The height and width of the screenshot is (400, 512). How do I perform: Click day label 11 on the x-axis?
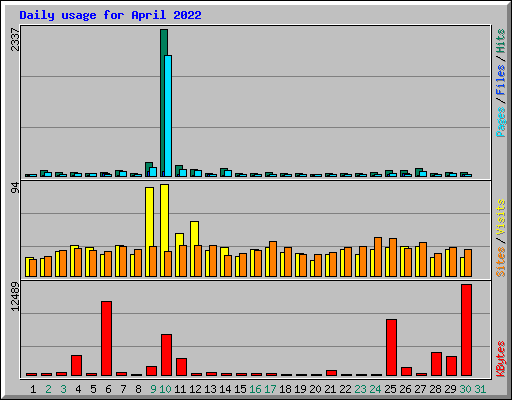click(x=180, y=389)
